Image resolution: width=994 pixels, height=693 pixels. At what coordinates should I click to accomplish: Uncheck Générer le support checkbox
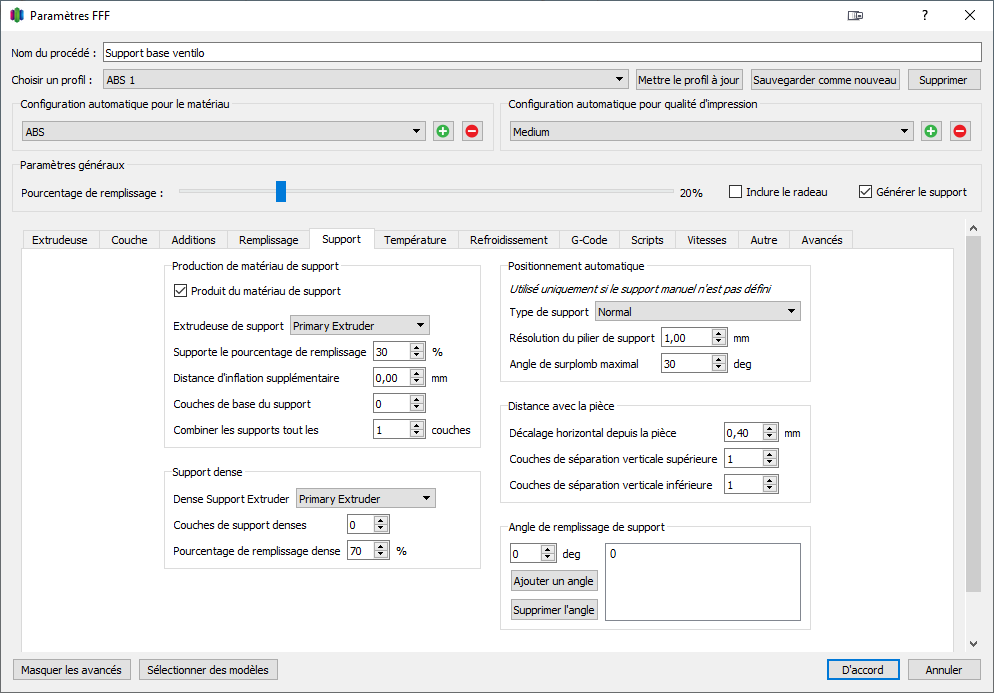coord(866,192)
